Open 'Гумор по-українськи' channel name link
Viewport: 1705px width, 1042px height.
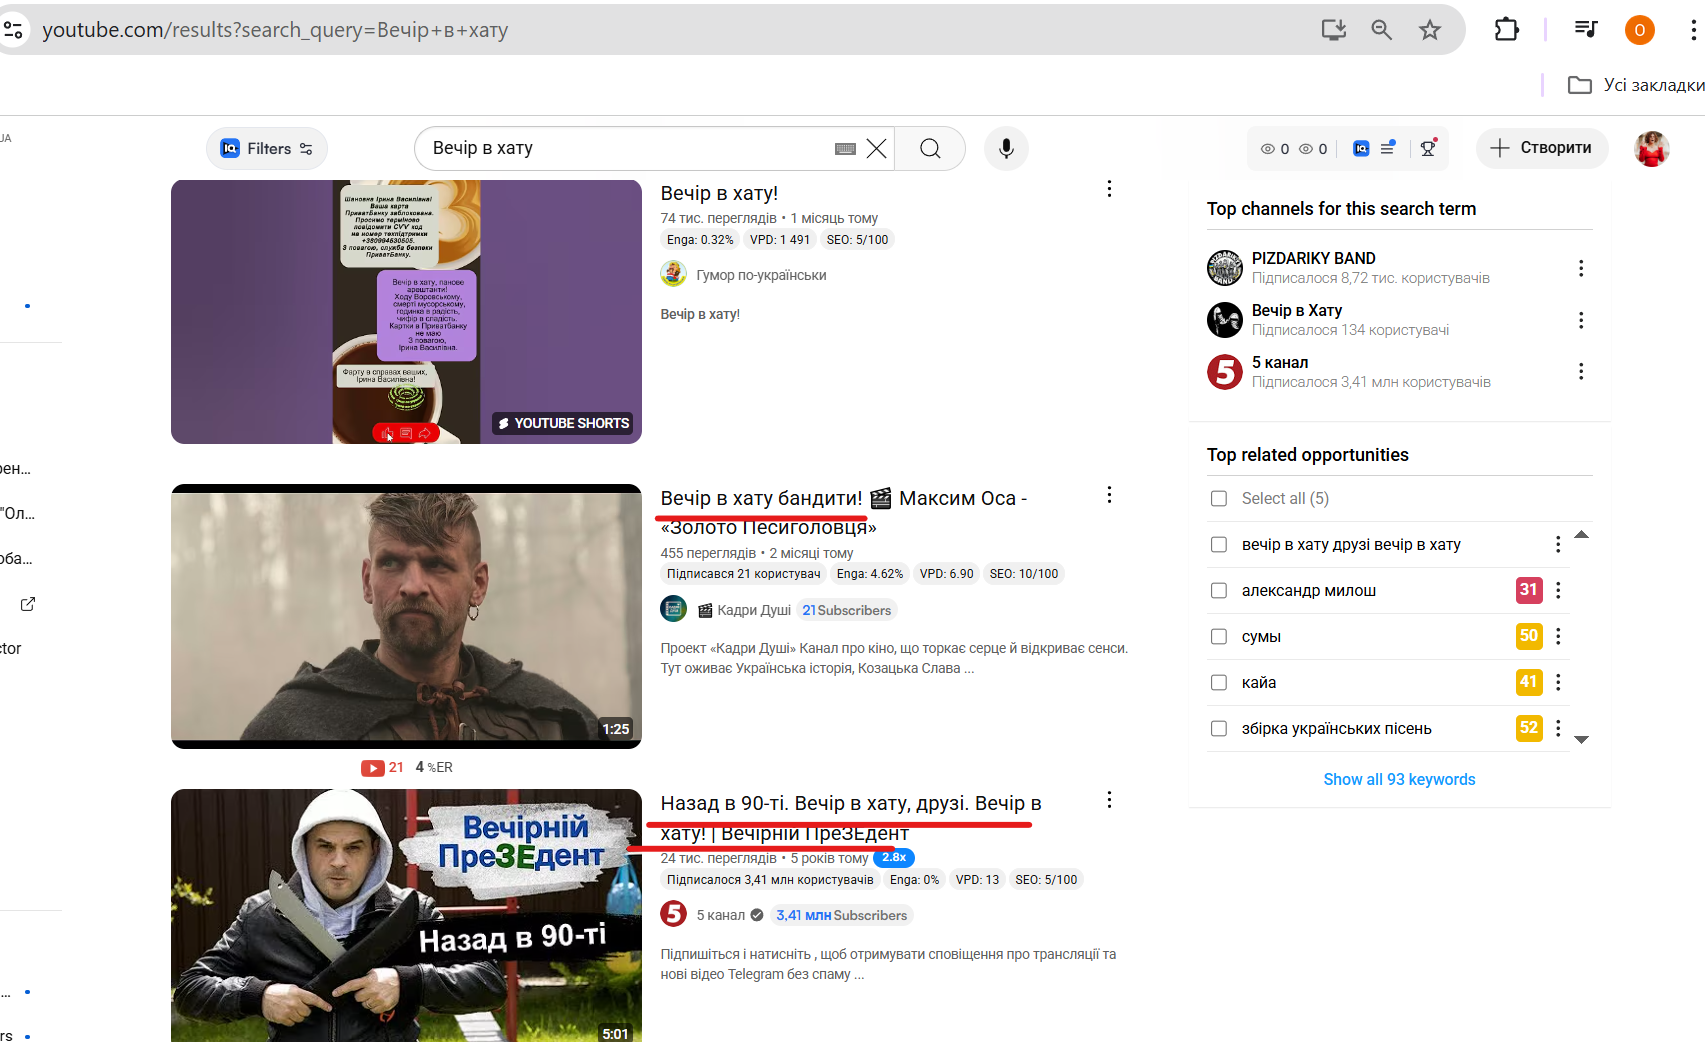tap(761, 275)
